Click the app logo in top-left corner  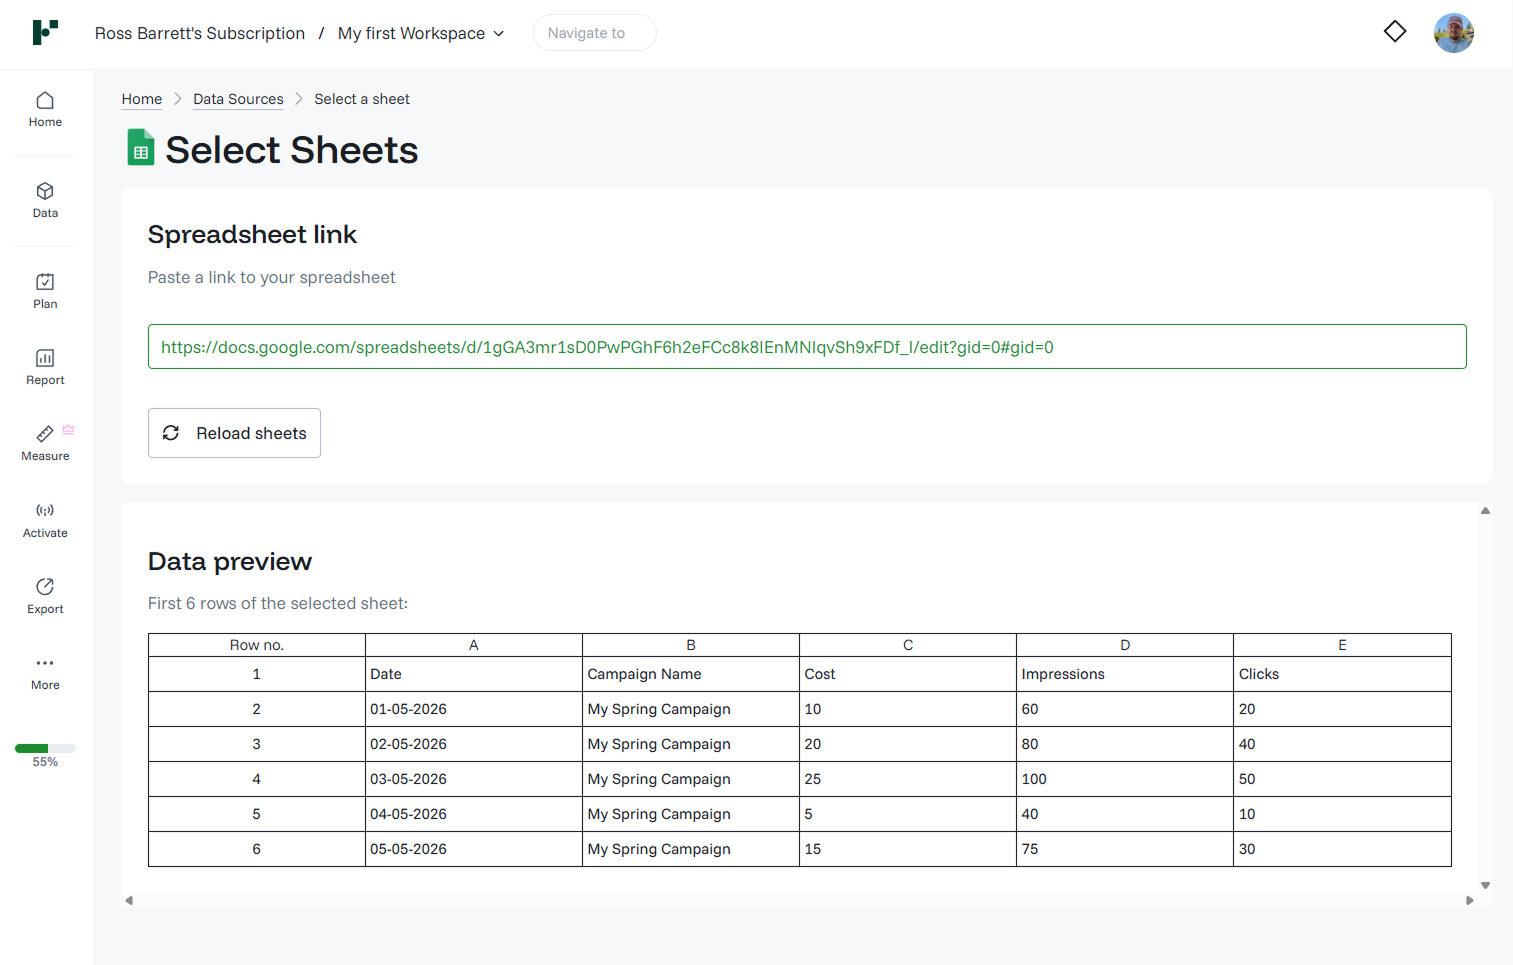point(45,32)
